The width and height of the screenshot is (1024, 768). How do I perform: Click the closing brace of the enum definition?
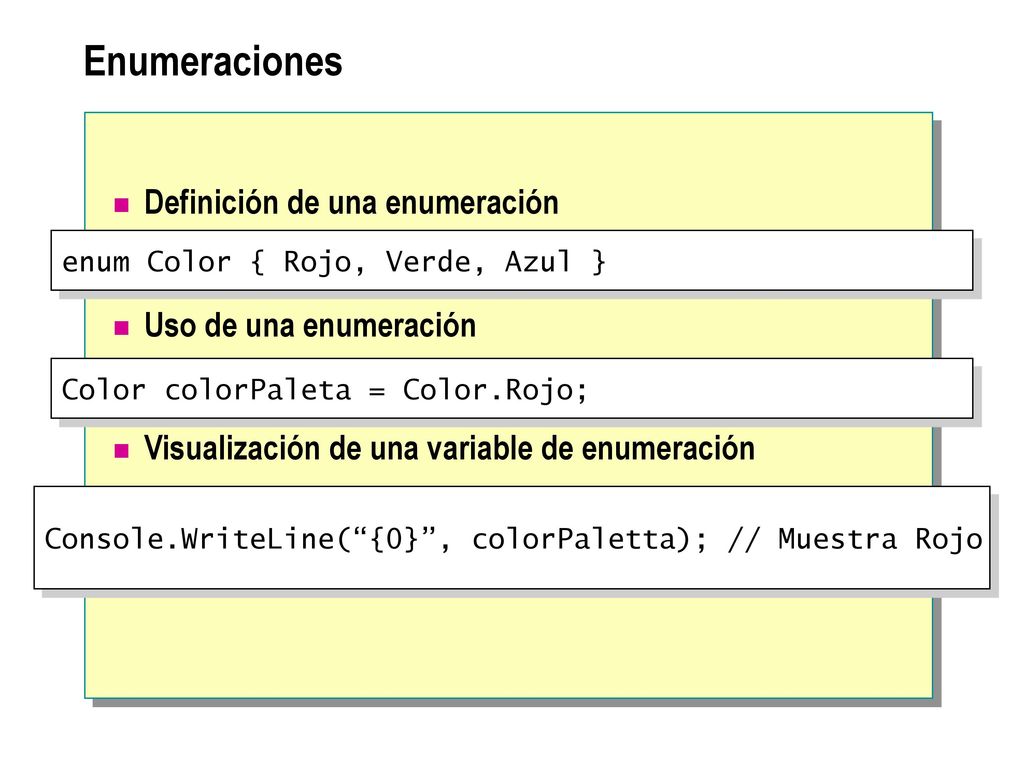(x=599, y=262)
